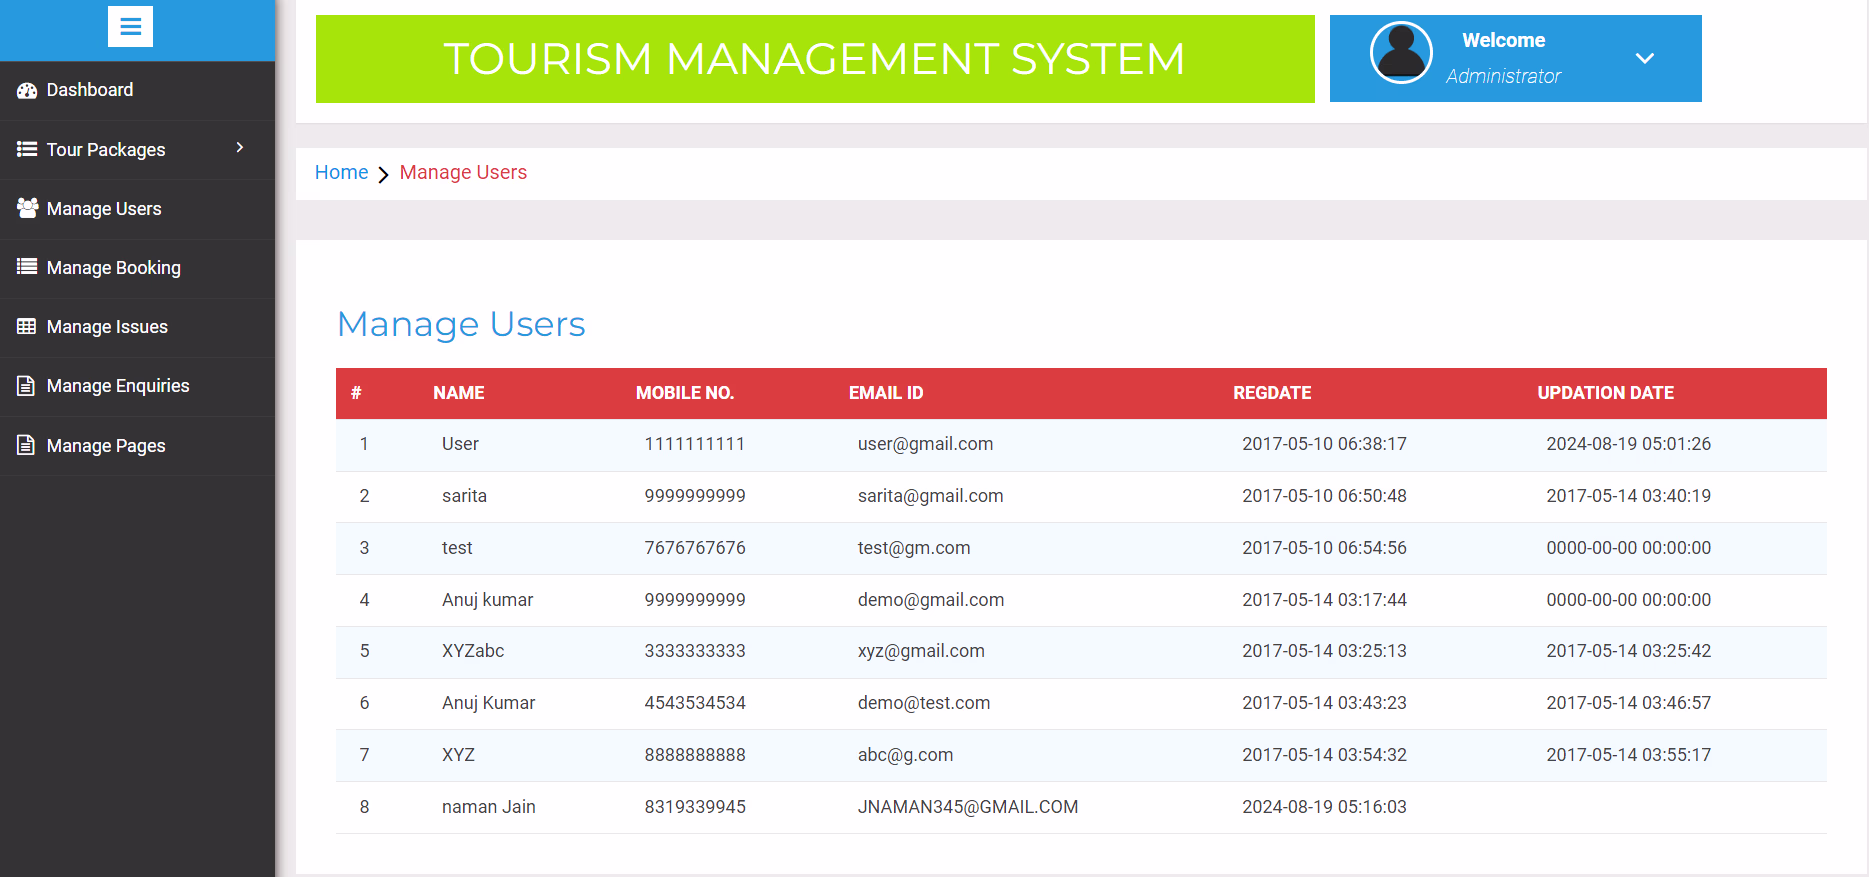Select the name cell 'XYZabc'

473,651
